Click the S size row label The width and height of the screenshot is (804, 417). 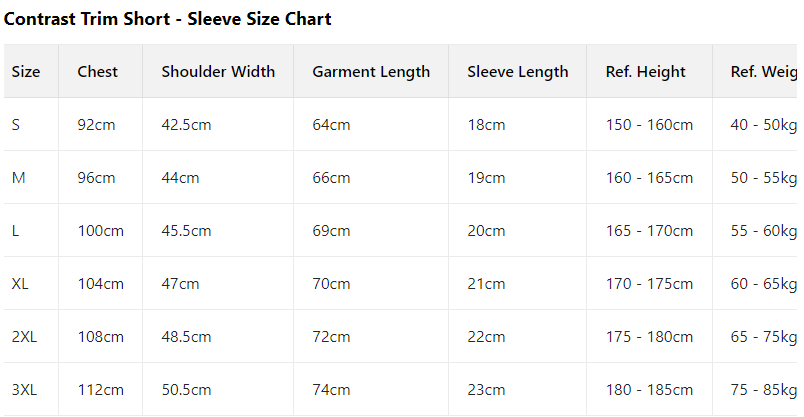pos(16,125)
